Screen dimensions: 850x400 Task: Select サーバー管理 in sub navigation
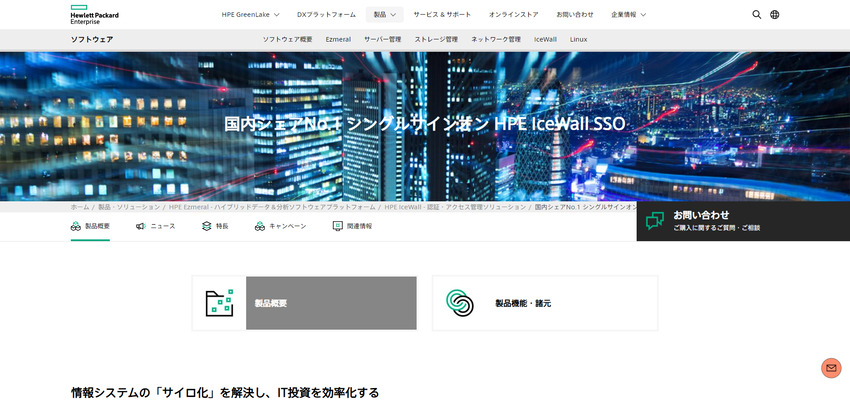coord(382,40)
